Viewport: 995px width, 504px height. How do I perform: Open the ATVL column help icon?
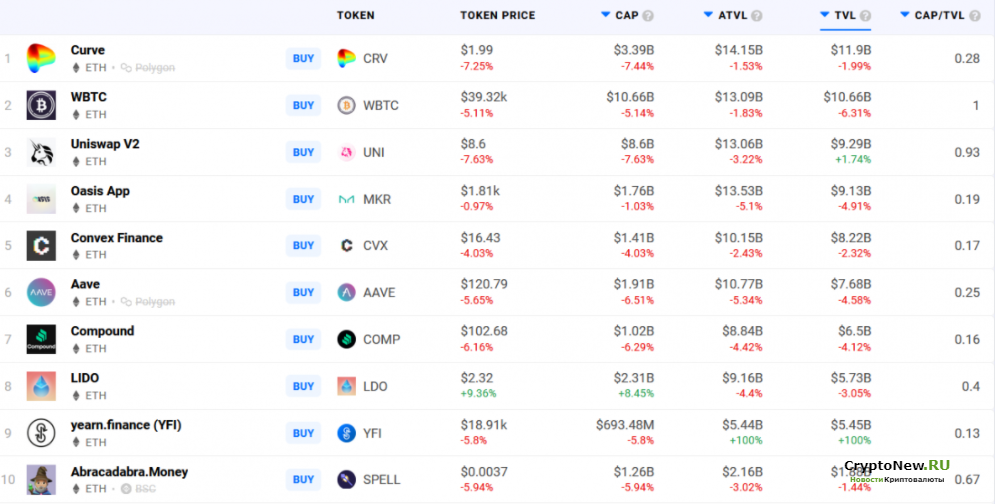[757, 16]
